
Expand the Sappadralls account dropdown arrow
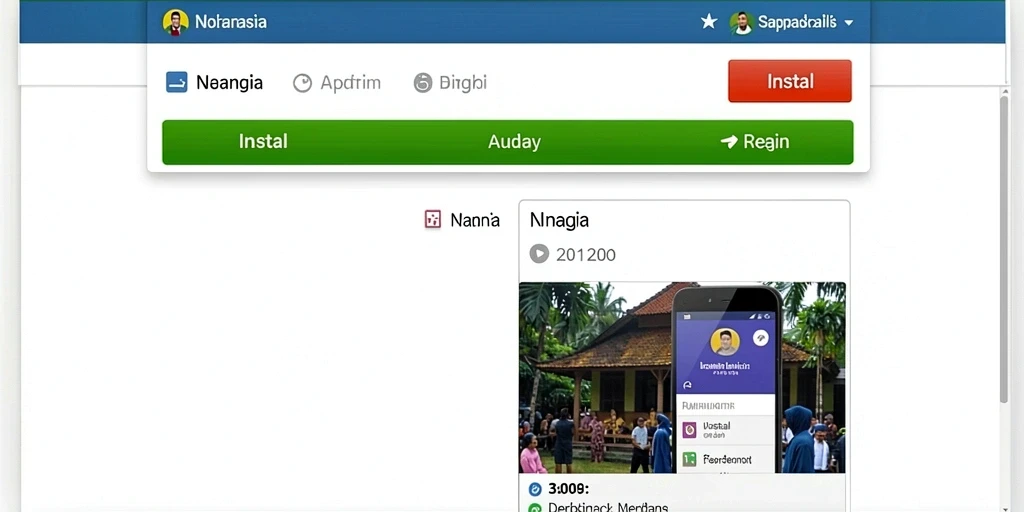848,23
